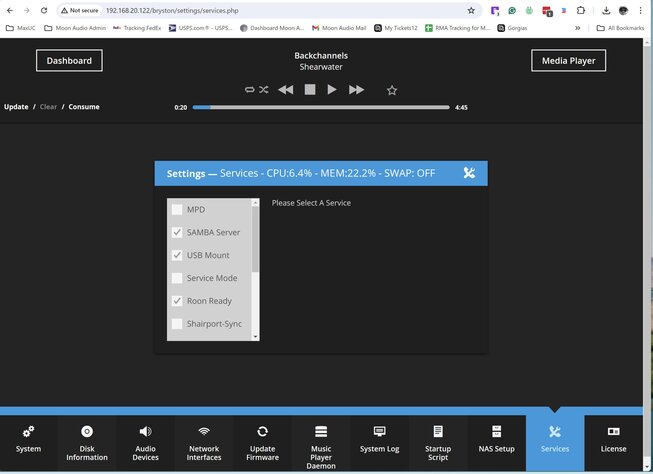The image size is (653, 474).
Task: Click the Dashboard button
Action: [69, 61]
